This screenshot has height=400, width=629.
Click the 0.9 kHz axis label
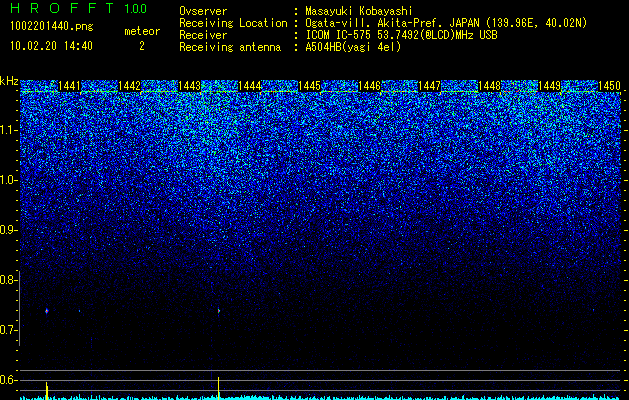point(7,230)
